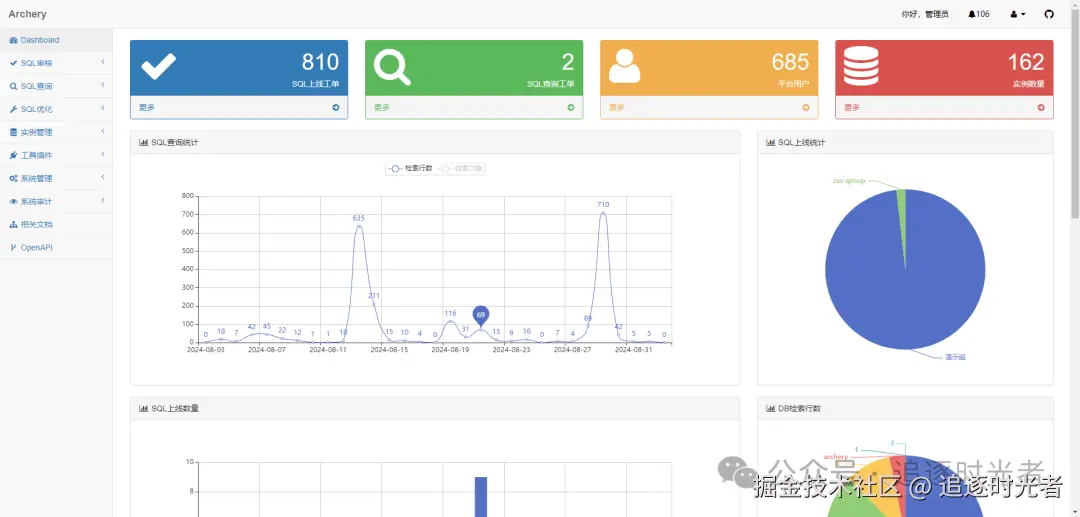Click the 系统管理 gears sidebar icon
The width and height of the screenshot is (1080, 517).
click(x=13, y=178)
